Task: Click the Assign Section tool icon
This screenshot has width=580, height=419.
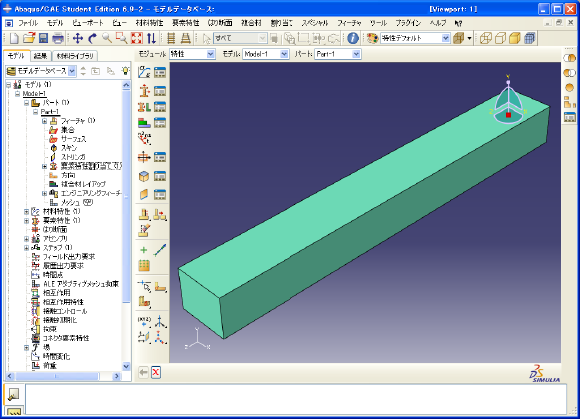Action: [x=144, y=107]
